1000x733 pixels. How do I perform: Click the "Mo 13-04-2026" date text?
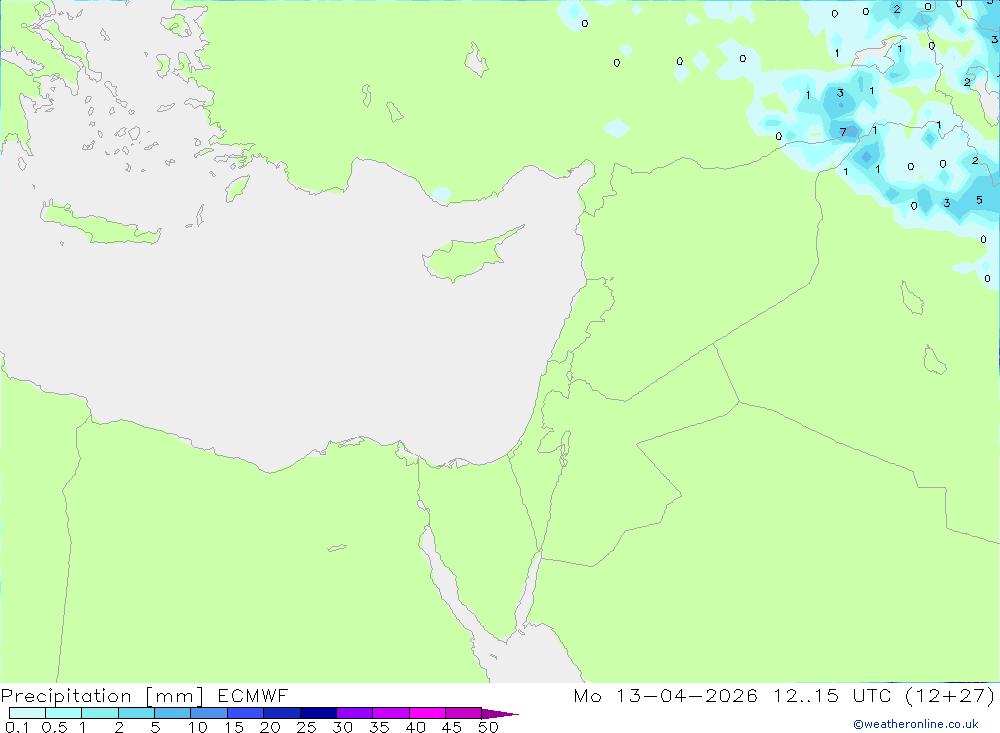tap(665, 695)
